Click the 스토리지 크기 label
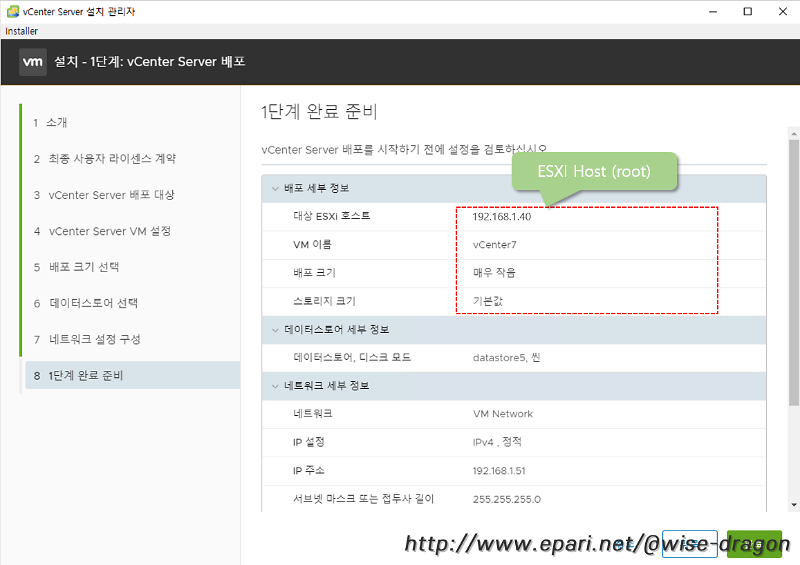 point(324,301)
